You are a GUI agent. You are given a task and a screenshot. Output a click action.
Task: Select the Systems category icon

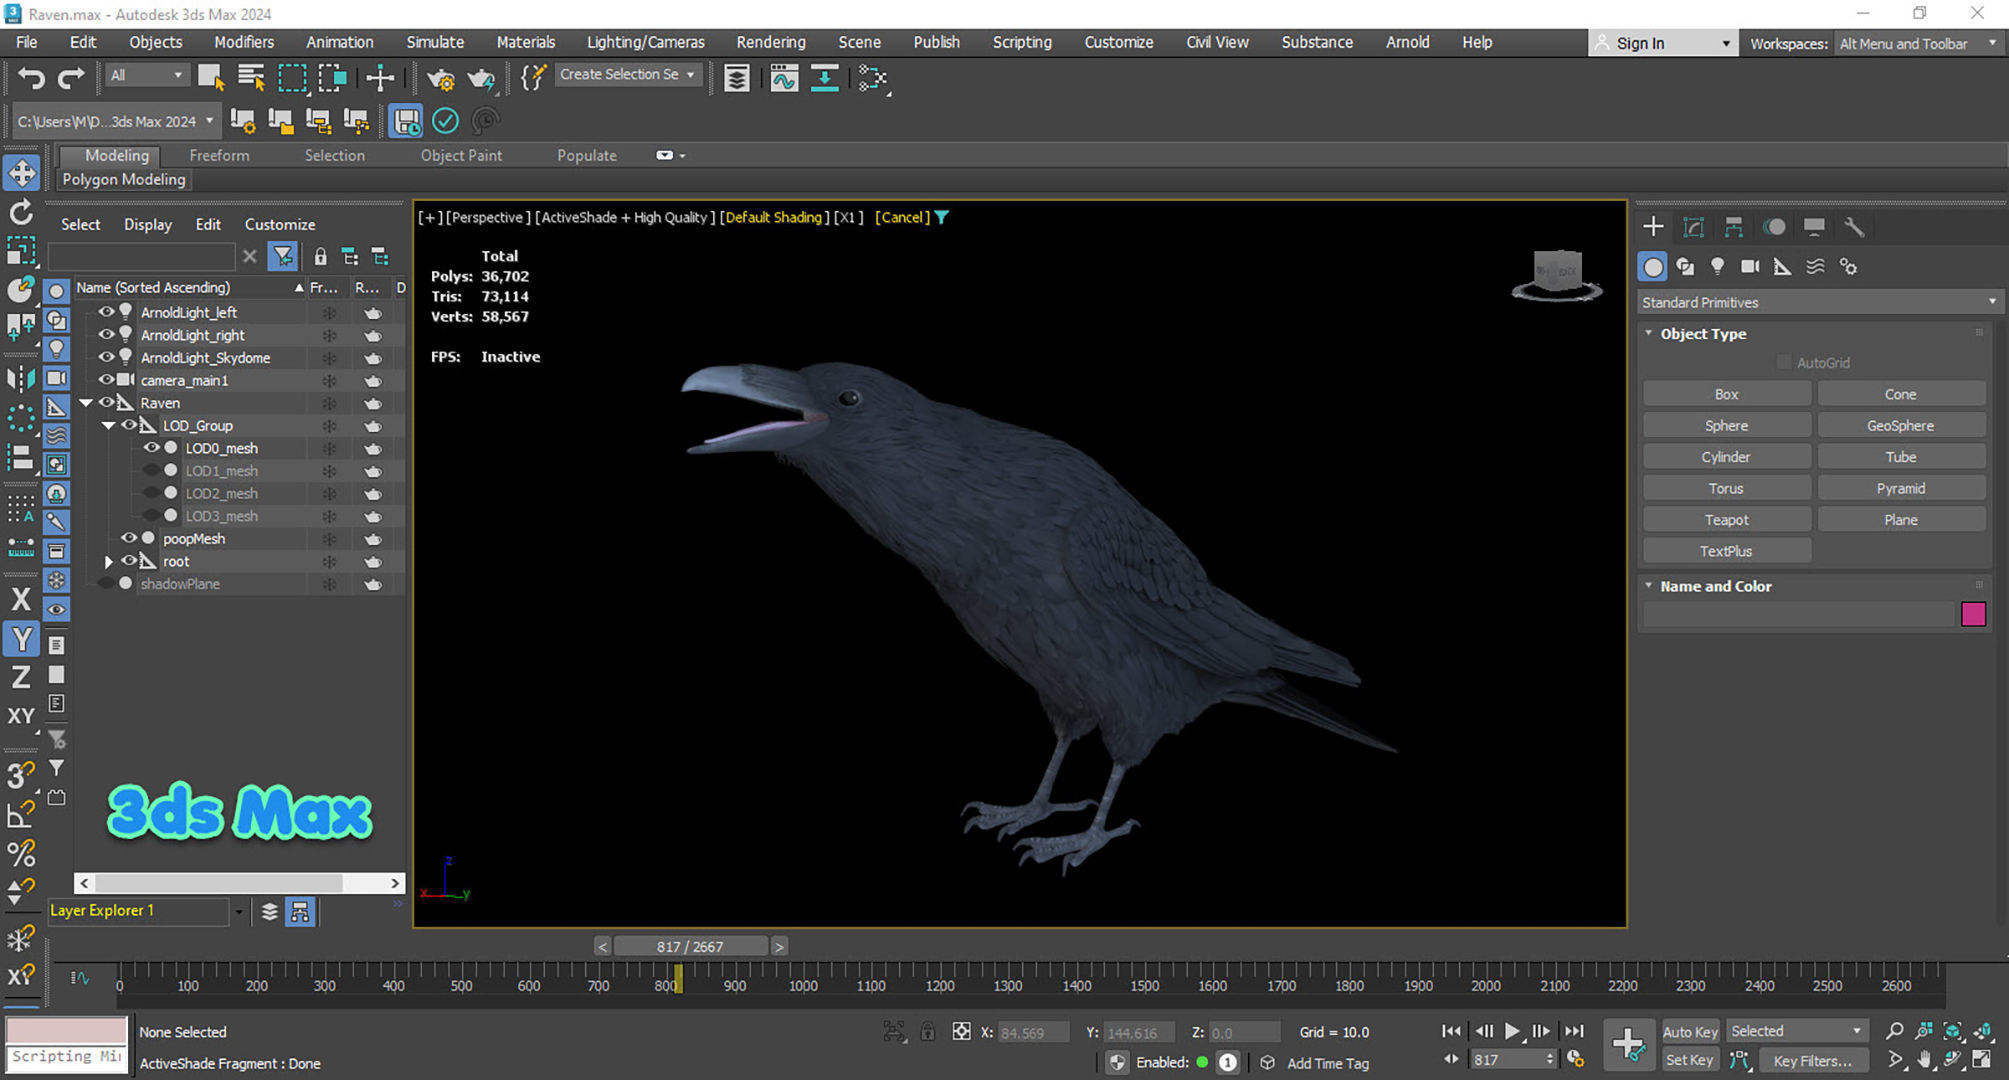coord(1848,266)
